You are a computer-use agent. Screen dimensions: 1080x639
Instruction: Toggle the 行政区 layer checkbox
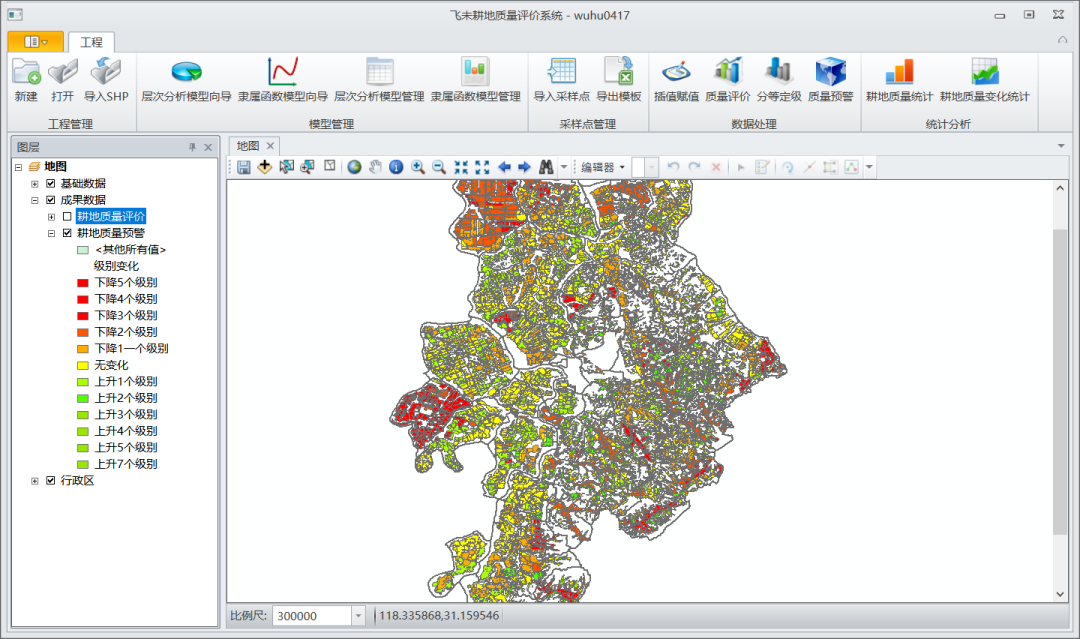coord(50,481)
